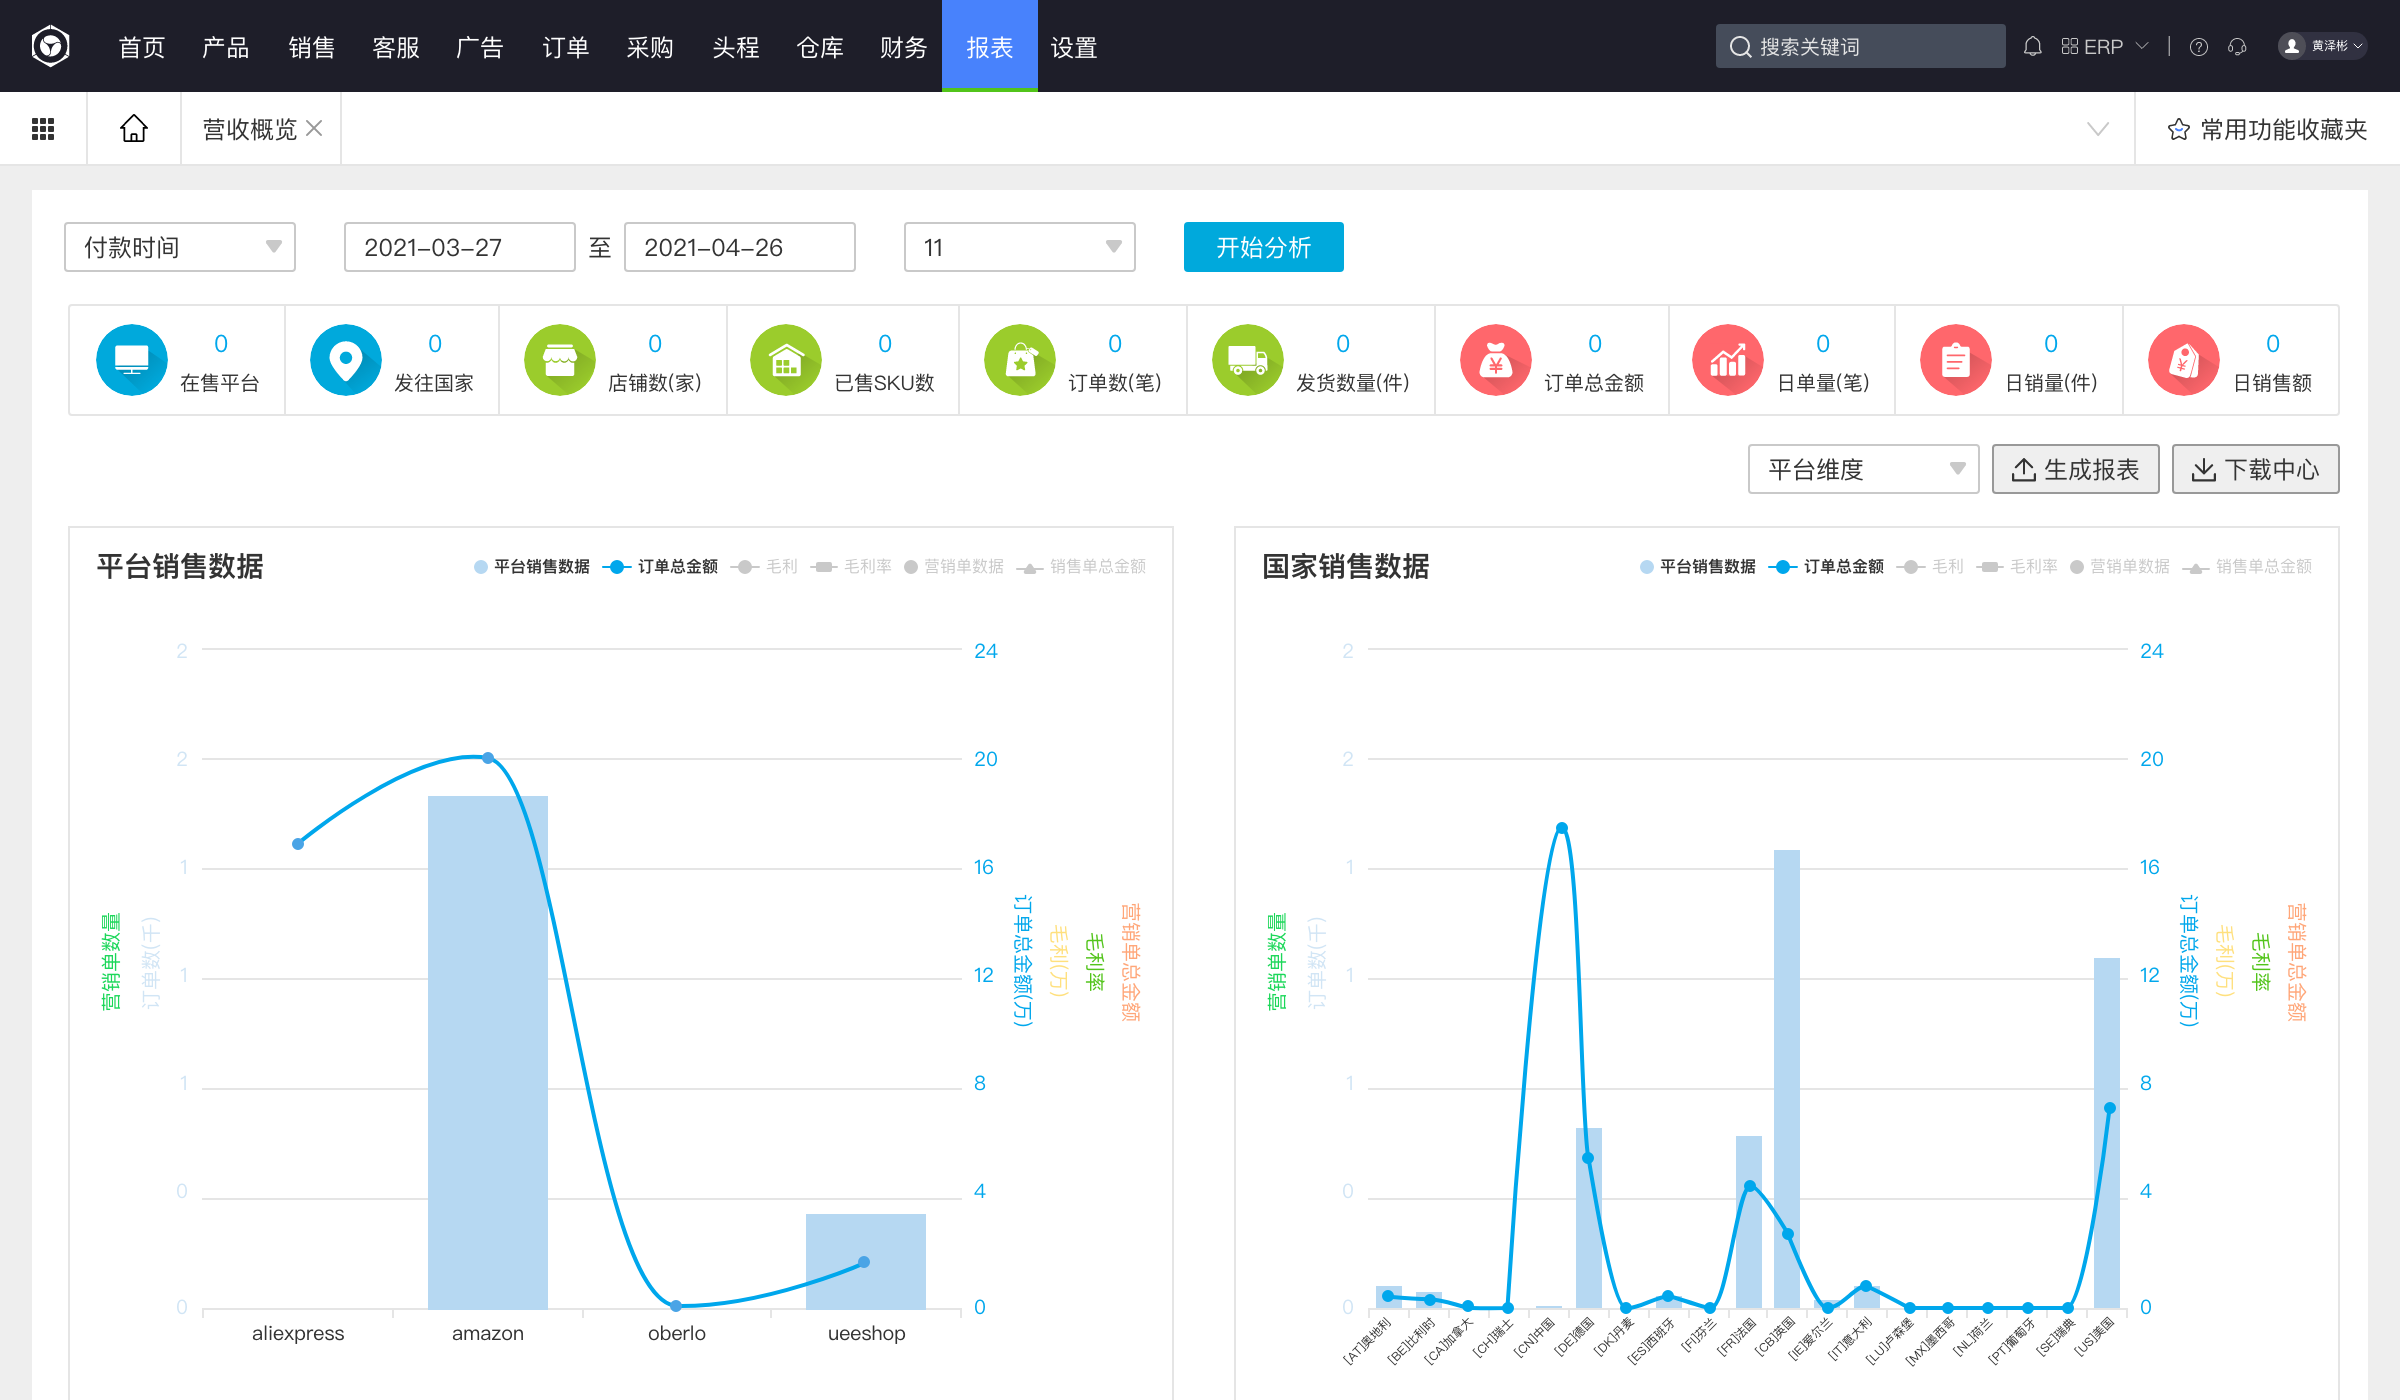Go to the home page icon tab

click(x=133, y=129)
